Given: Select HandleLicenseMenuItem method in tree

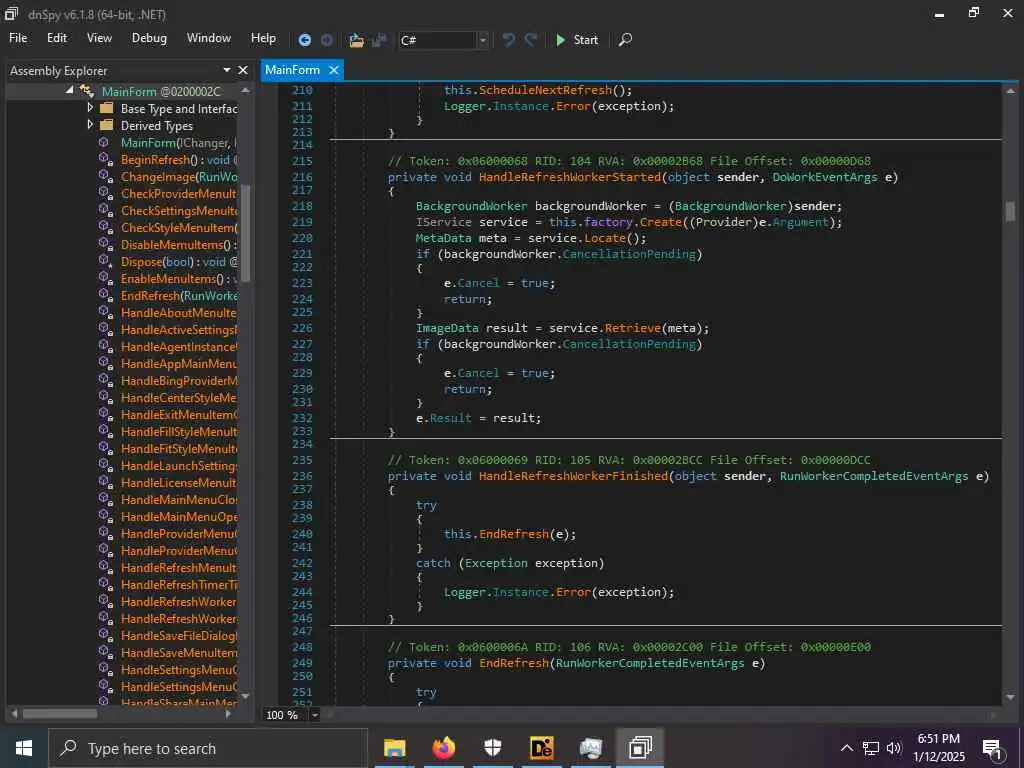Looking at the screenshot, I should point(179,482).
